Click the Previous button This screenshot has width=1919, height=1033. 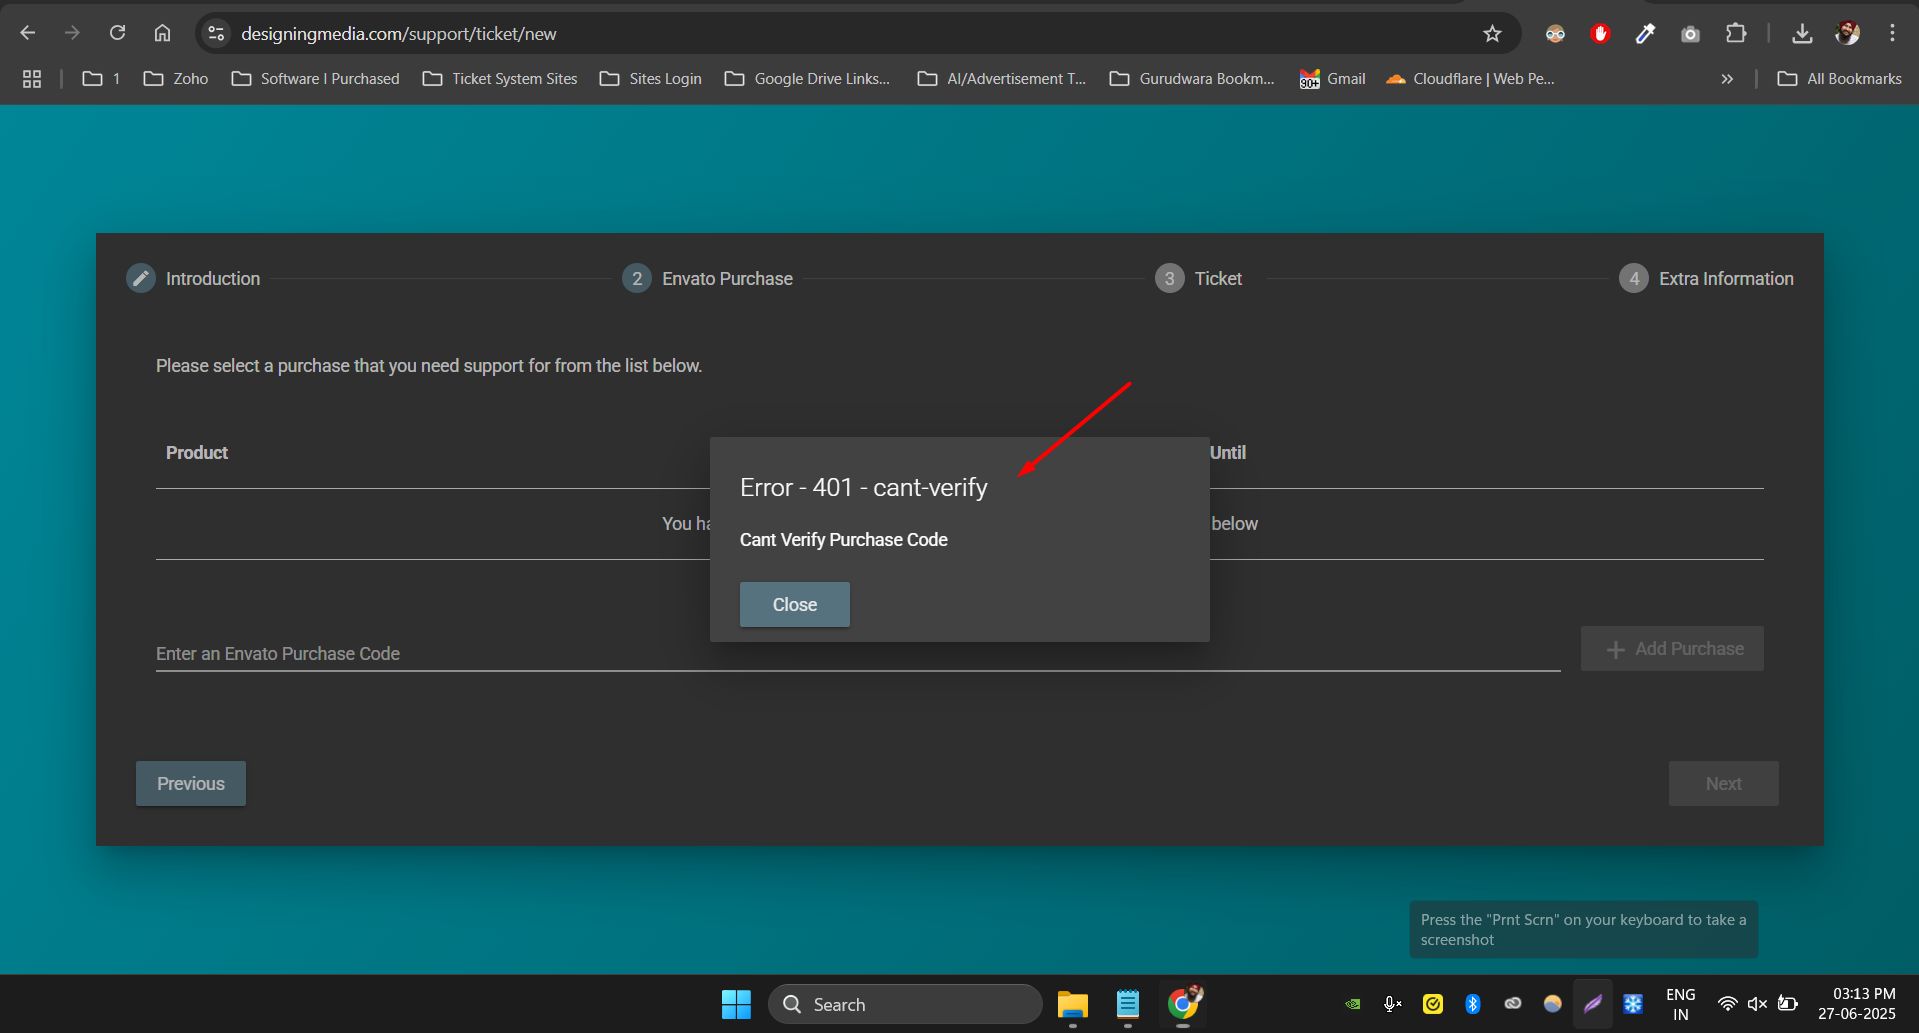click(x=191, y=783)
